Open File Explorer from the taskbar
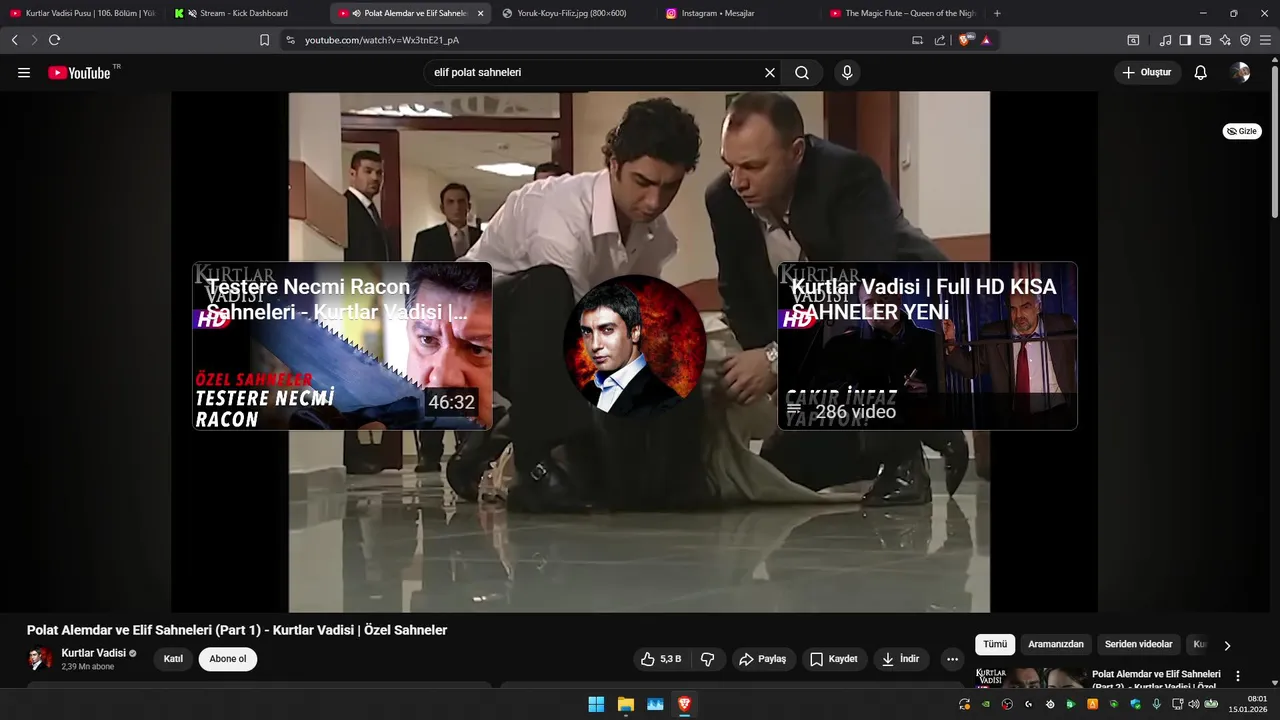 pyautogui.click(x=625, y=704)
